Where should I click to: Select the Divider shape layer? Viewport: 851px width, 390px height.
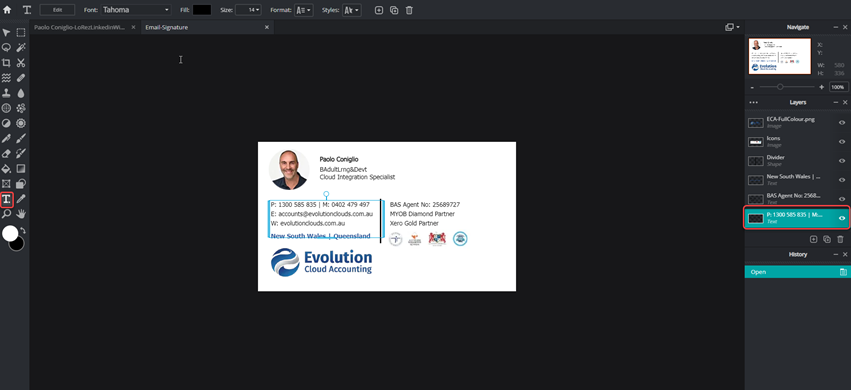pos(797,161)
